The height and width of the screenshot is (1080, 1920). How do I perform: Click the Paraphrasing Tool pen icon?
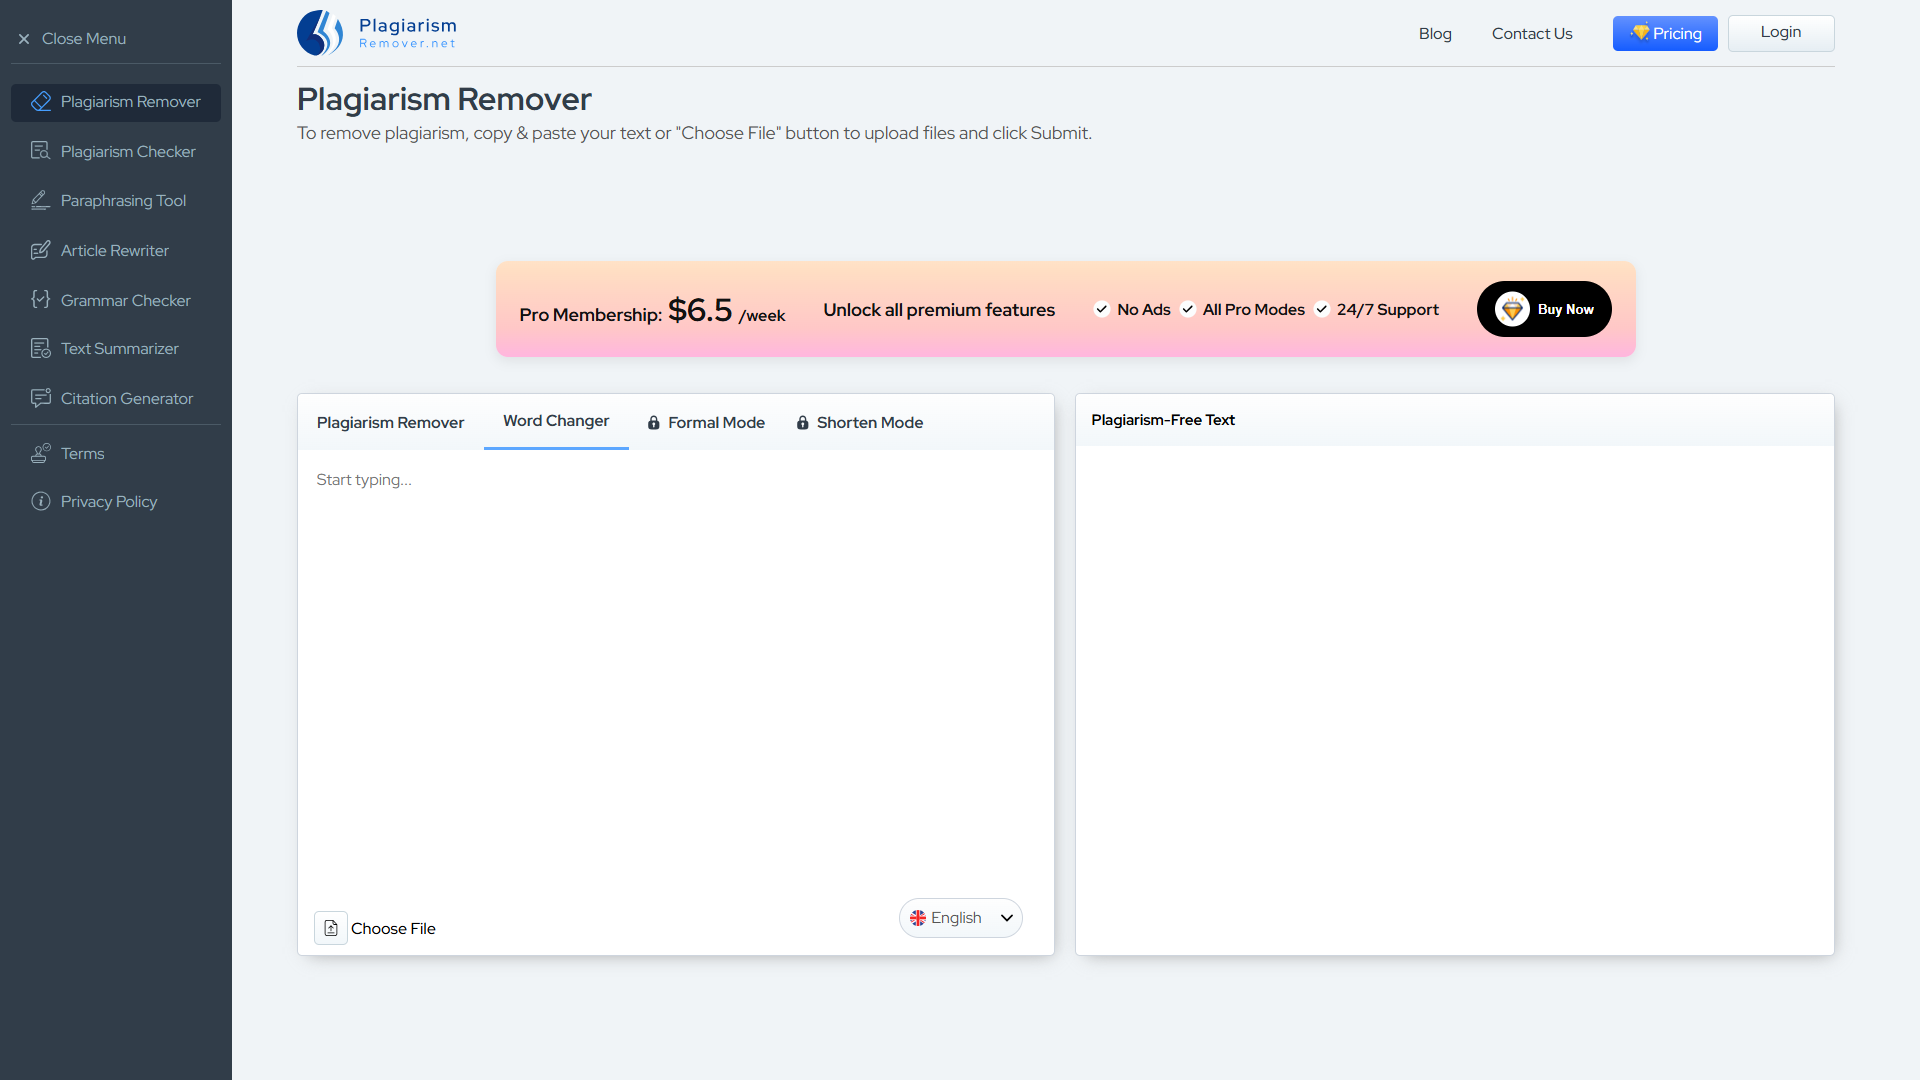tap(40, 200)
